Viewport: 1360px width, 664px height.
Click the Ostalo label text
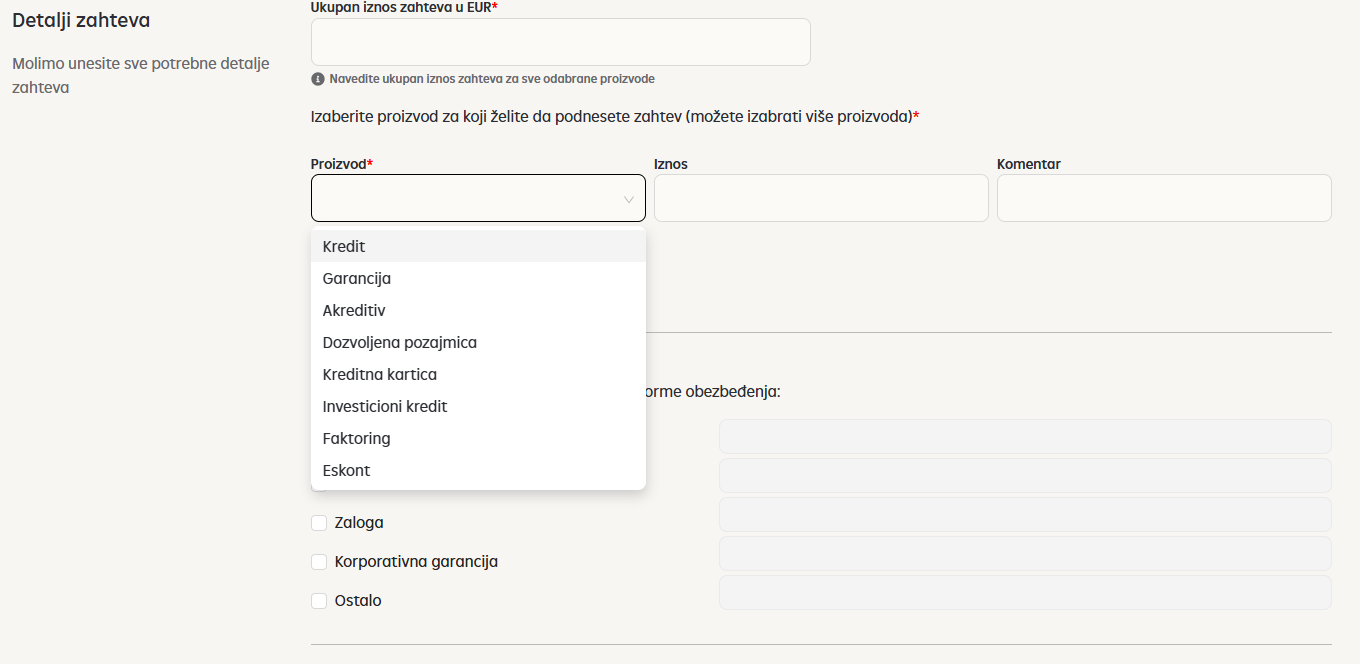point(358,601)
